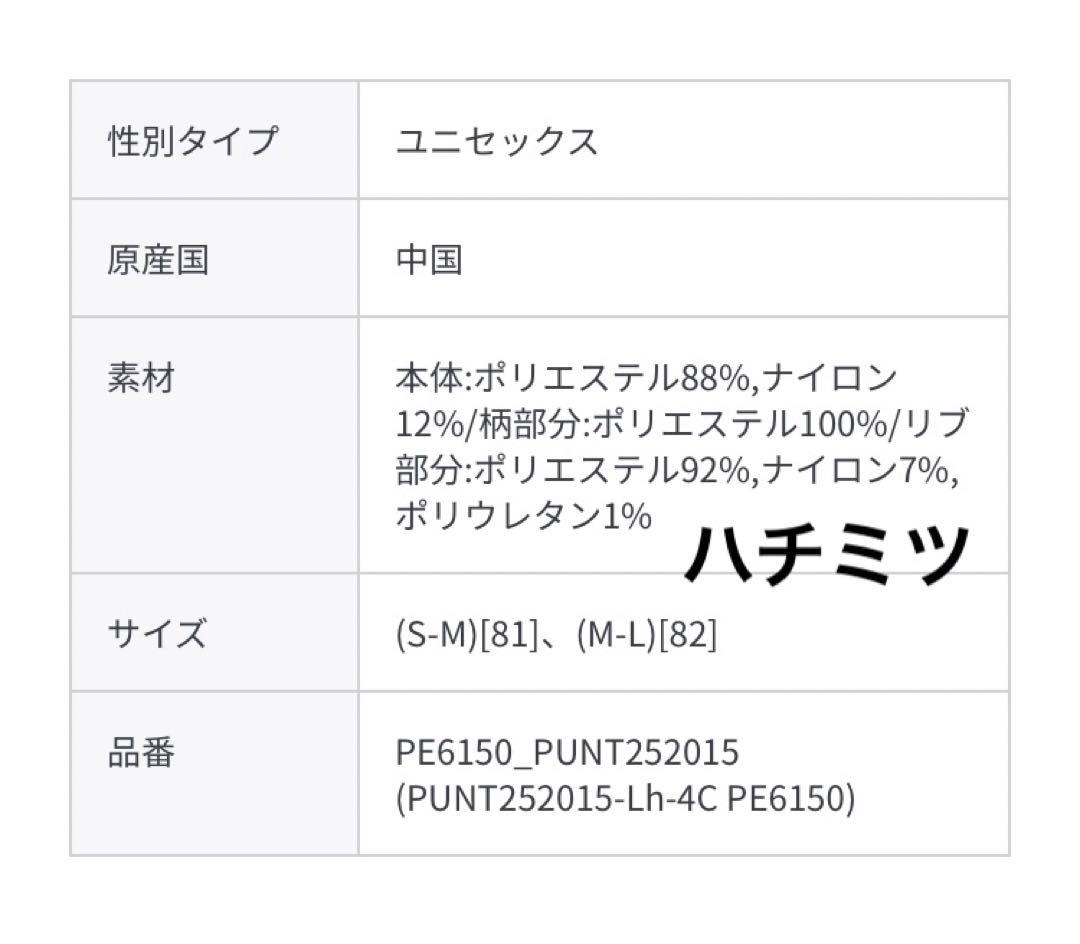Click the 性別タイプ row label
This screenshot has width=1080, height=944.
point(191,141)
